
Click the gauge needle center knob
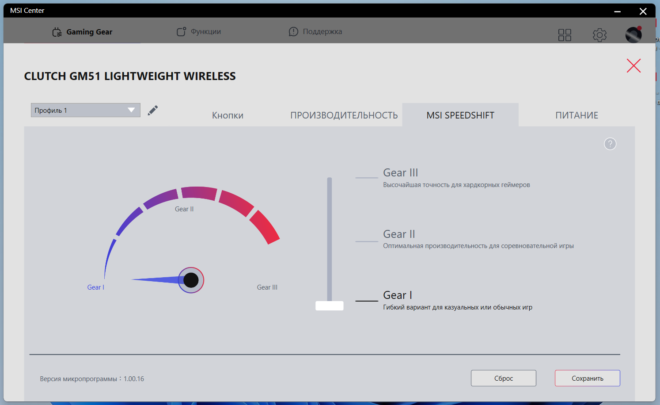[191, 280]
